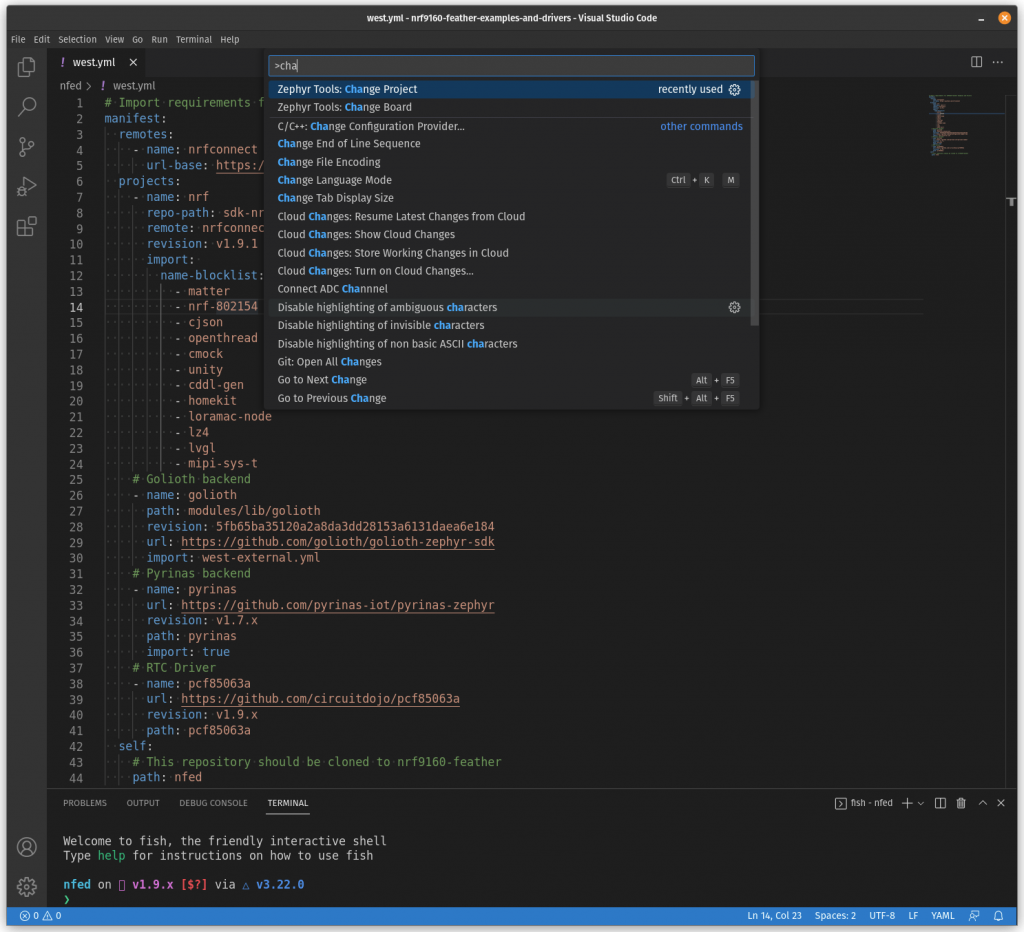Open the Run menu
Image resolution: width=1024 pixels, height=932 pixels.
(159, 39)
